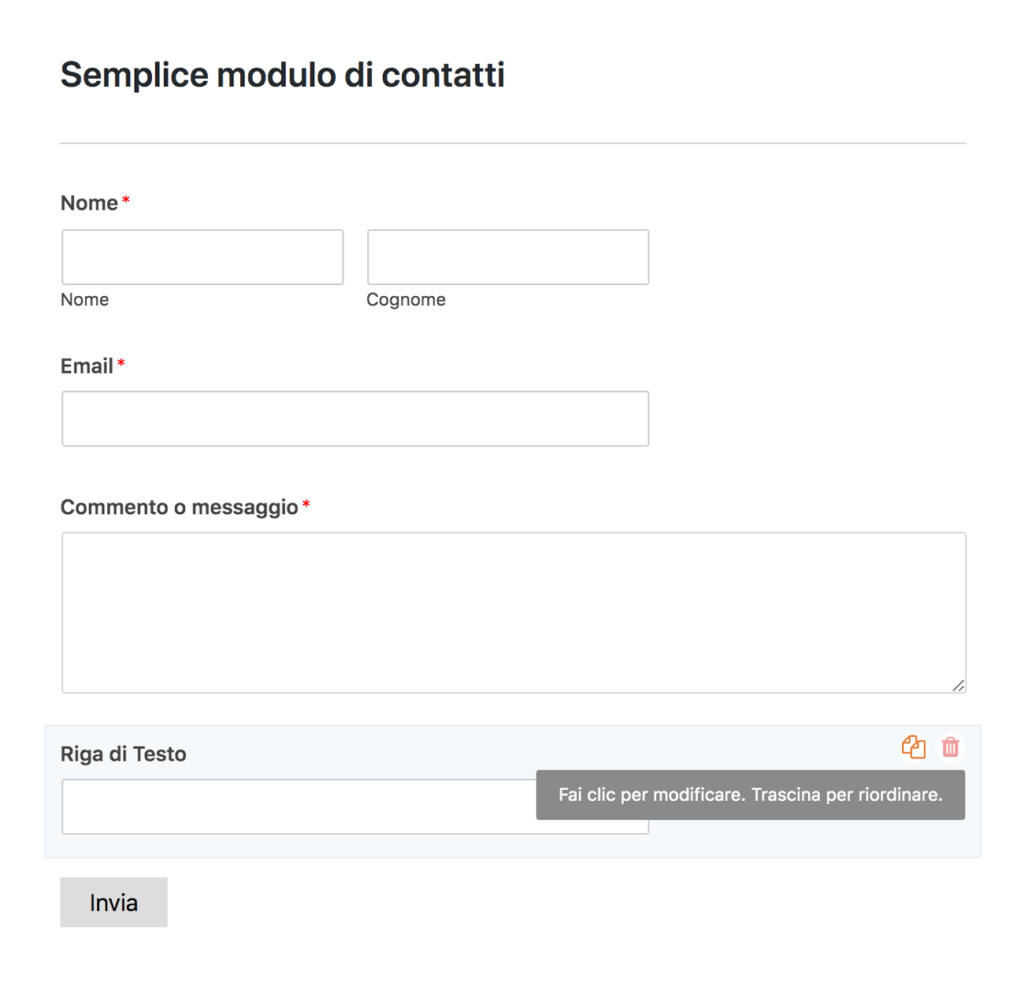Delete the Riga di Testo field
1024x986 pixels.
[x=950, y=747]
